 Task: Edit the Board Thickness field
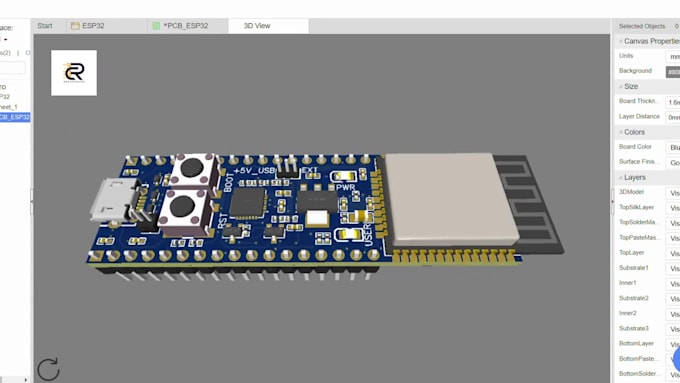(673, 102)
